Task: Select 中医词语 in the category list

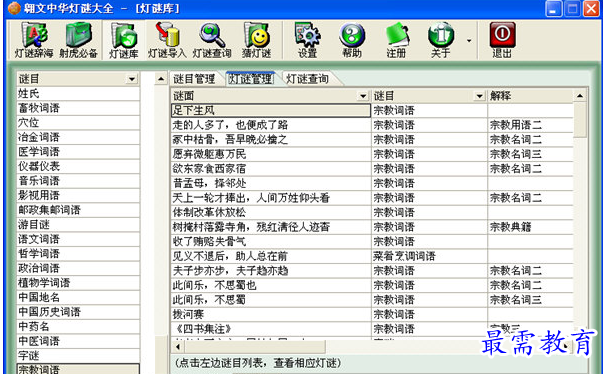Action: click(x=78, y=341)
